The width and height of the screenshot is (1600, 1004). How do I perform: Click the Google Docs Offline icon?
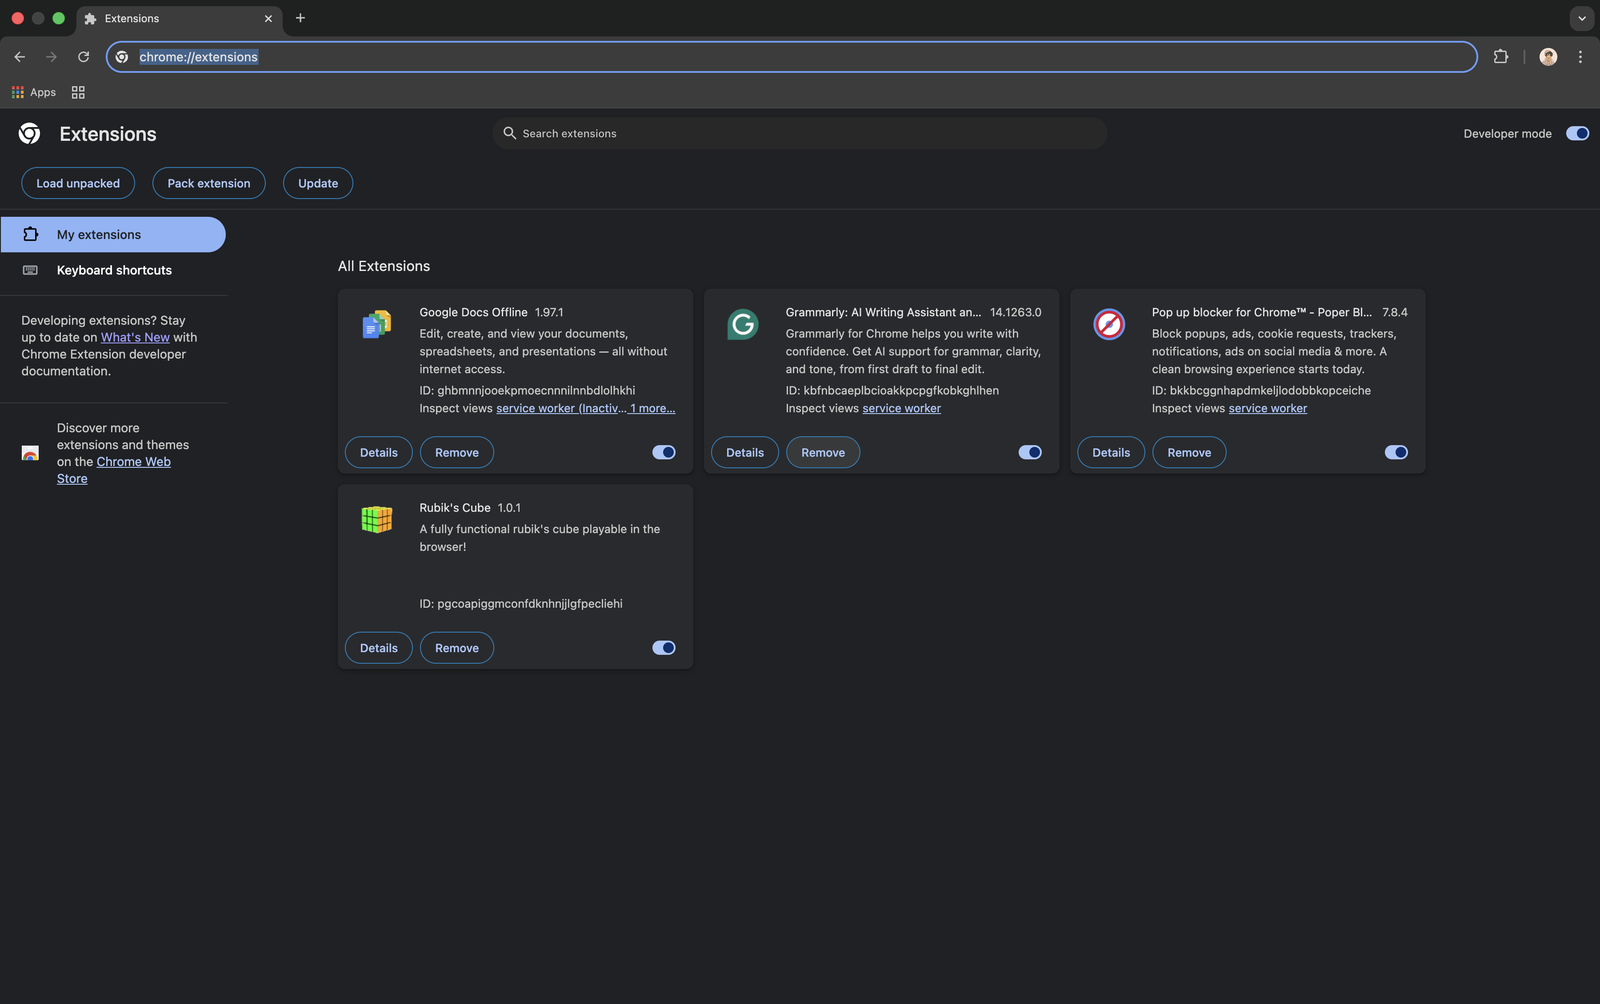(x=377, y=324)
